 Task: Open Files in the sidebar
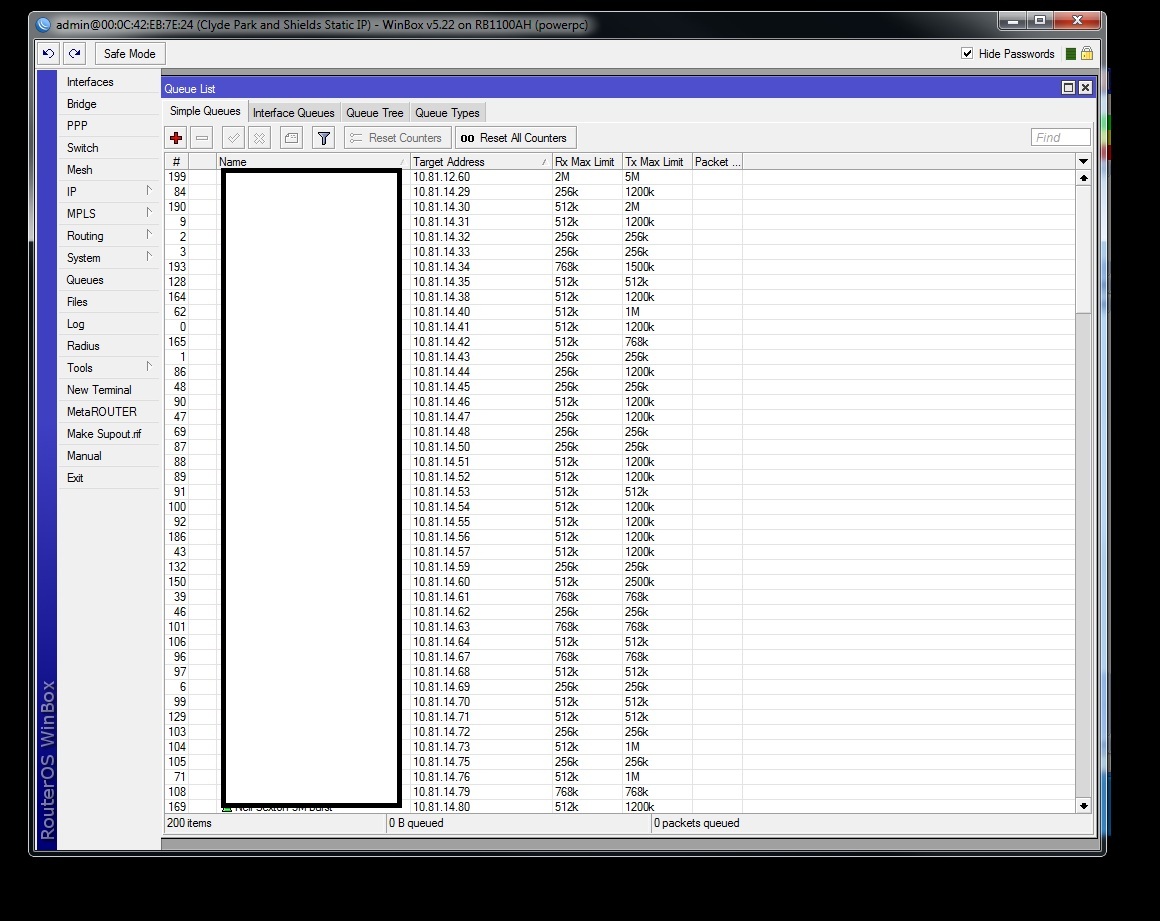point(109,302)
